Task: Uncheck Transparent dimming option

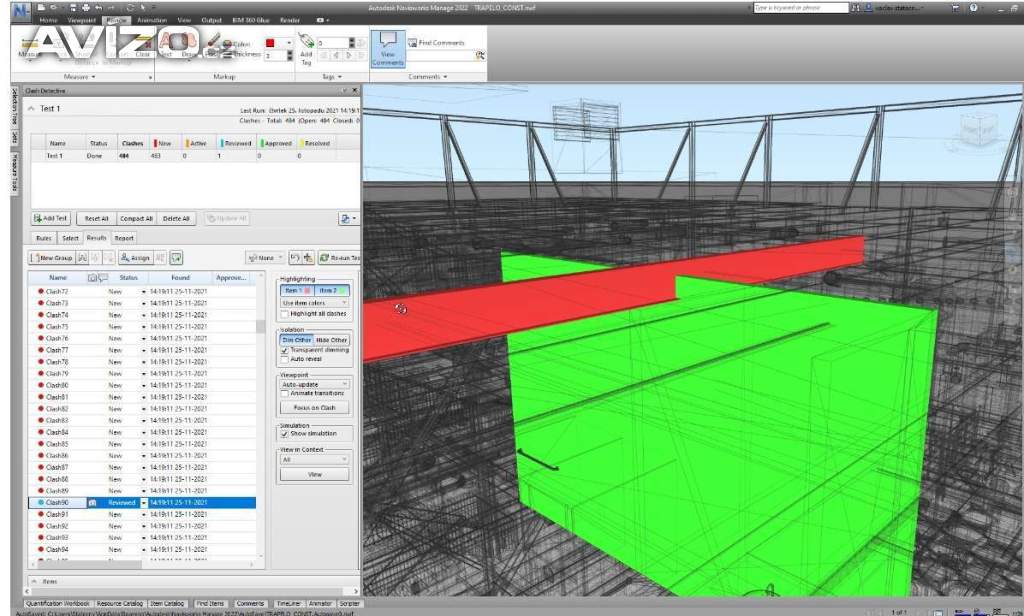Action: pyautogui.click(x=285, y=350)
